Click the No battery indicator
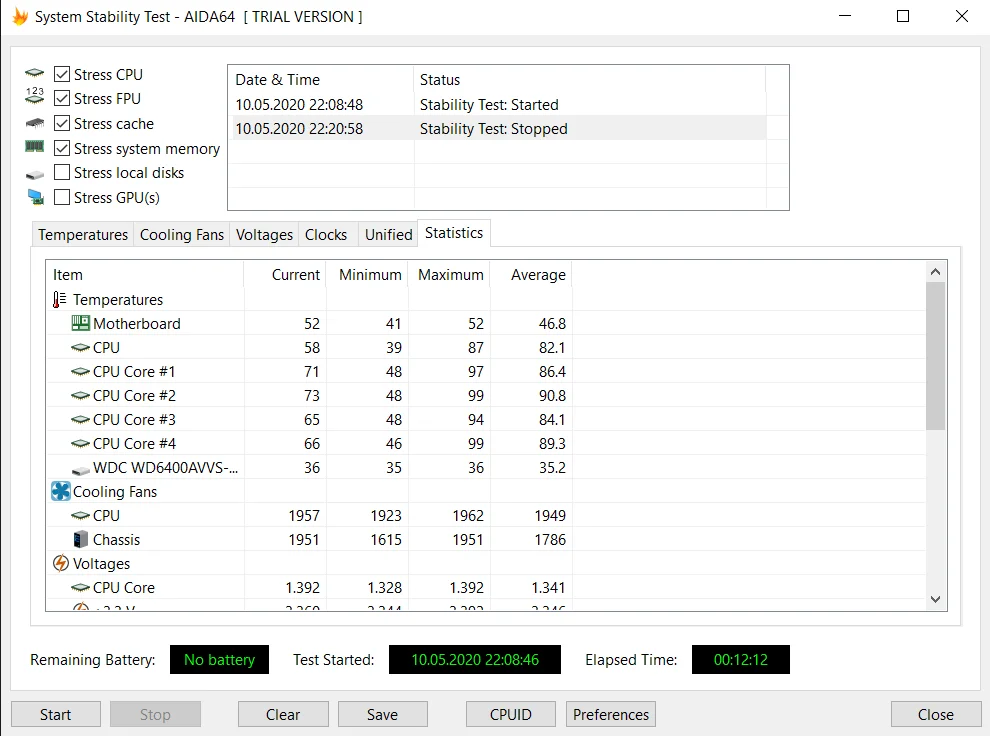The image size is (990, 736). [x=219, y=660]
